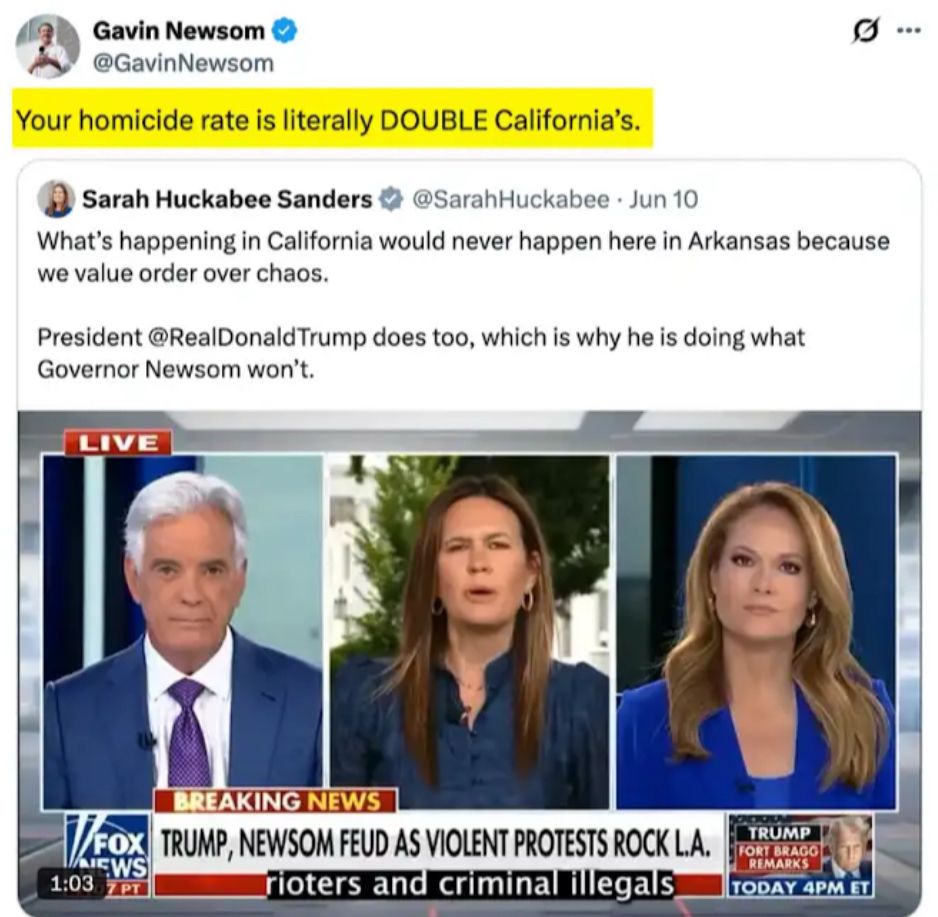Open the three-dot more options menu
Image resolution: width=938 pixels, height=917 pixels.
tap(909, 31)
